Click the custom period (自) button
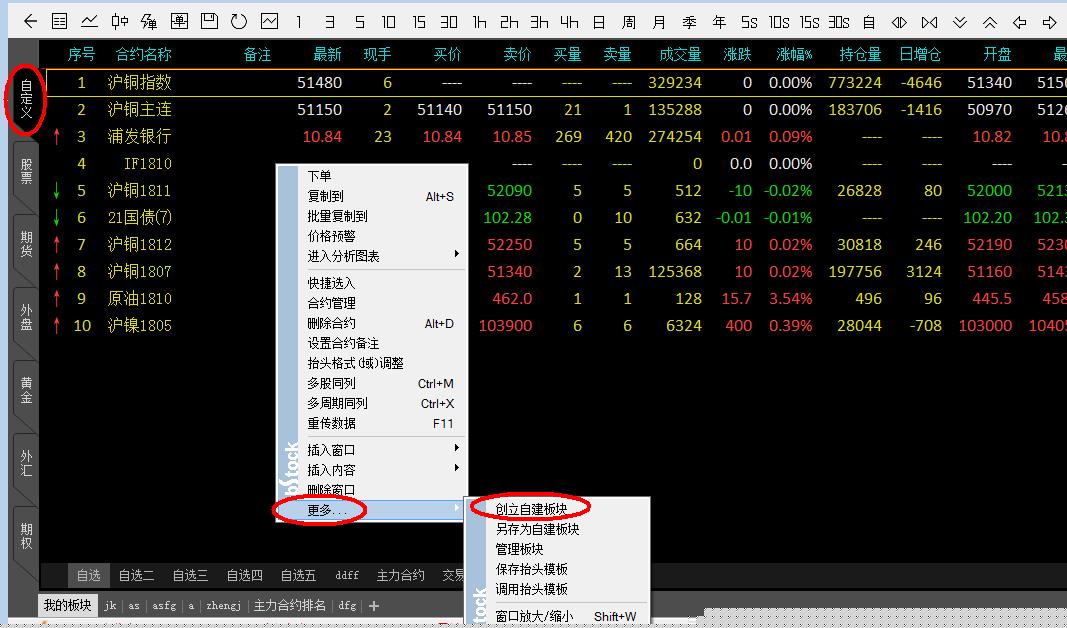The width and height of the screenshot is (1067, 628). 869,22
